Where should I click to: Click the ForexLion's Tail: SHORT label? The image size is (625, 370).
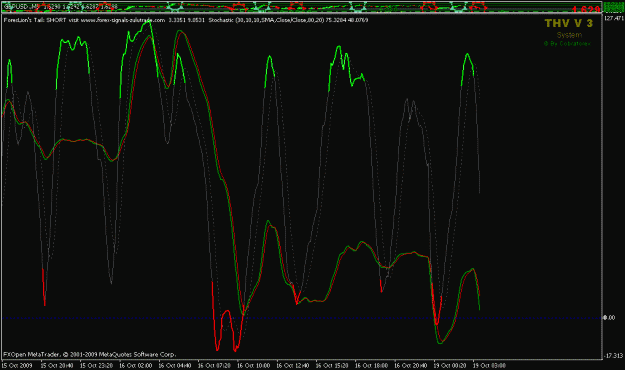tap(35, 20)
